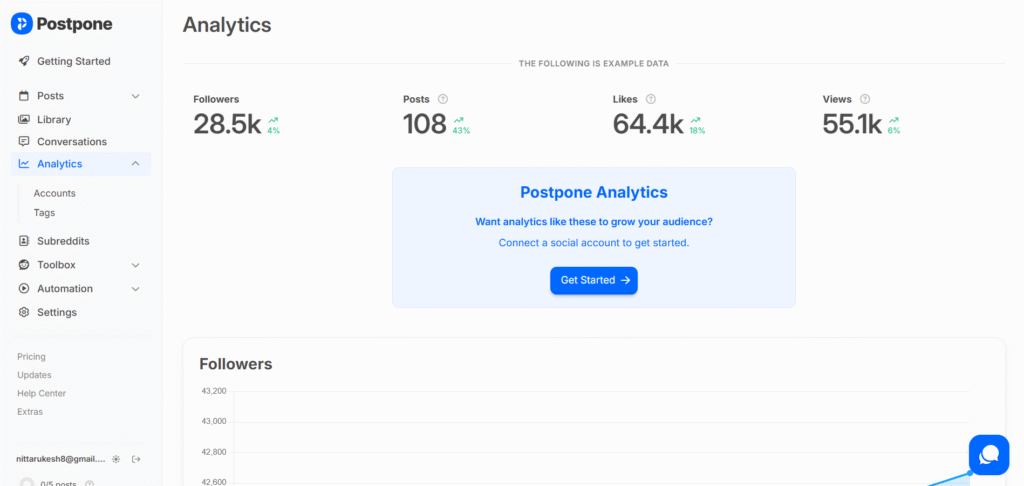Click Followers trend arrow icon showing 4%
The height and width of the screenshot is (486, 1024).
(x=273, y=120)
